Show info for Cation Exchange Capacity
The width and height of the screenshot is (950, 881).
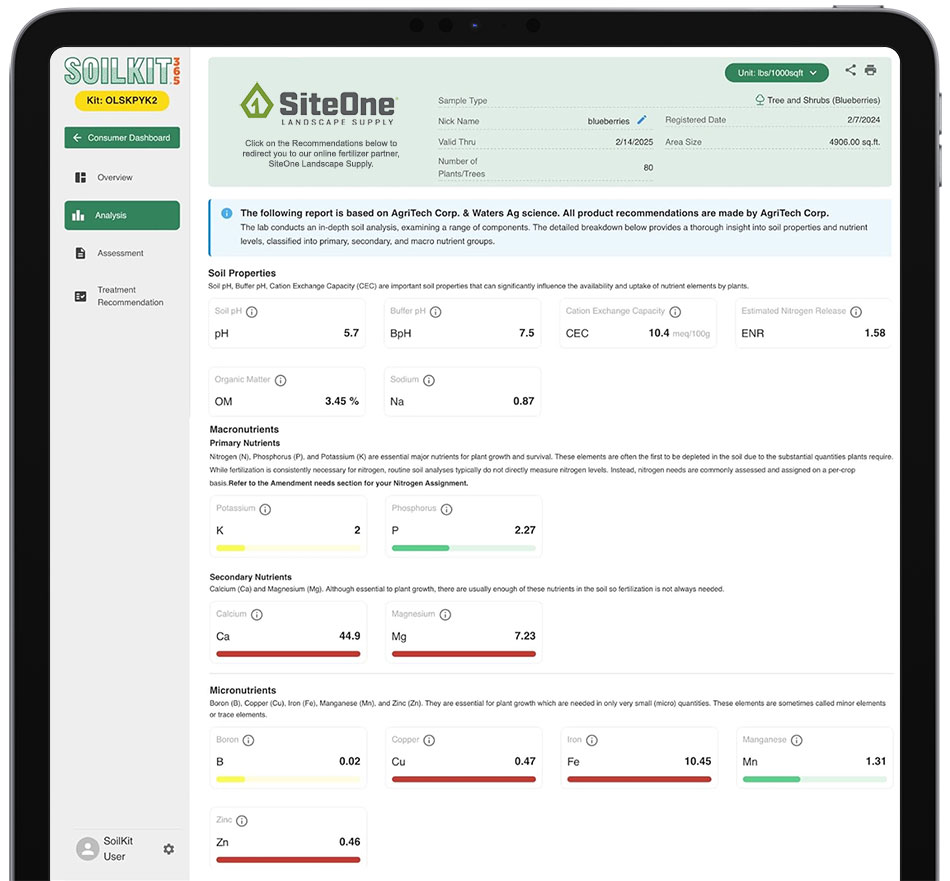tap(675, 312)
